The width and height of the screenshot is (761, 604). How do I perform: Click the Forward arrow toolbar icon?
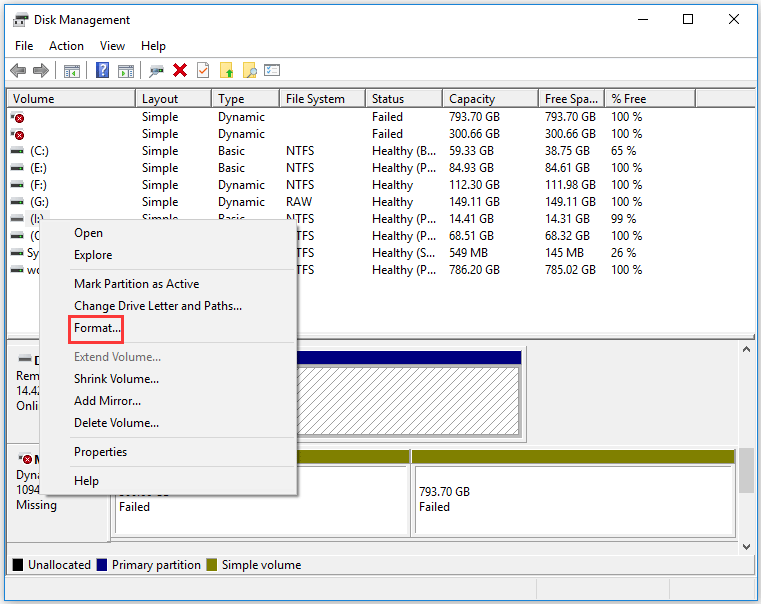point(41,71)
